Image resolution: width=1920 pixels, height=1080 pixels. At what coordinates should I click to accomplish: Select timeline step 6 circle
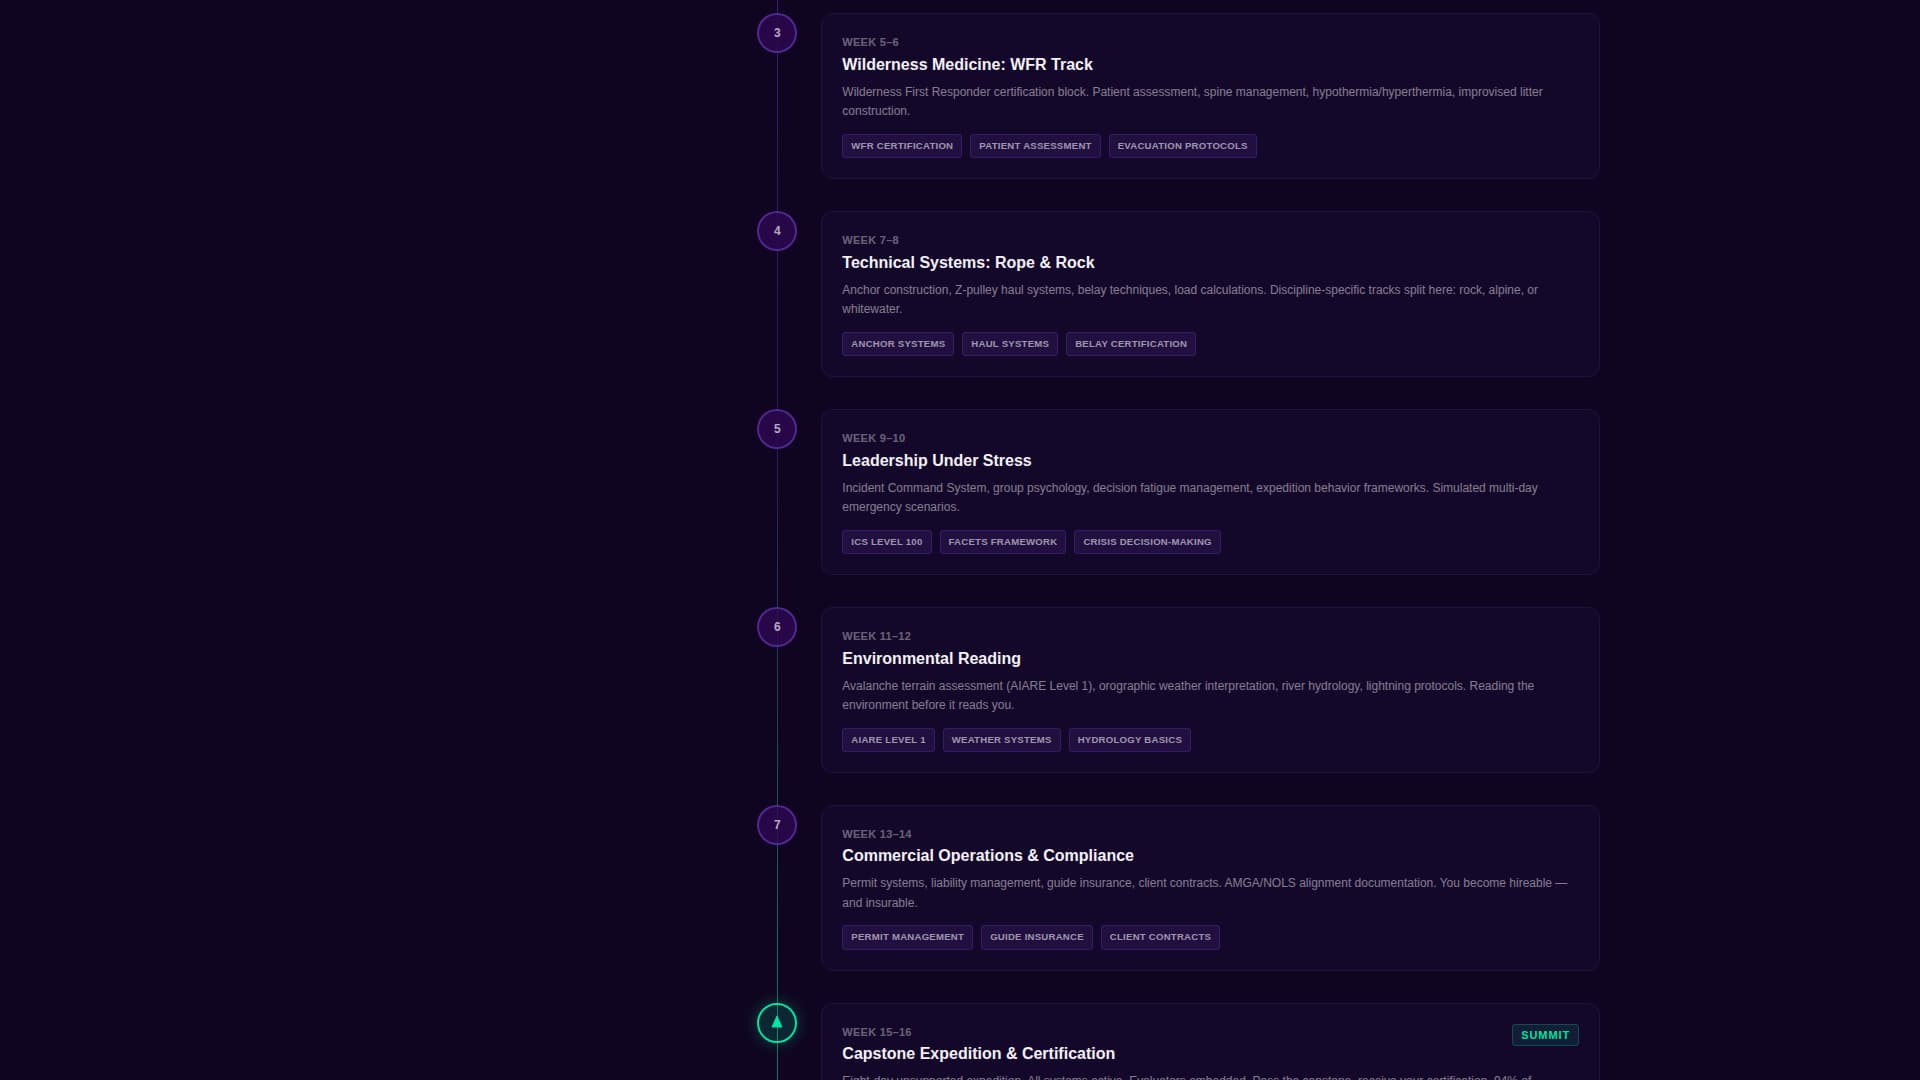(x=777, y=627)
